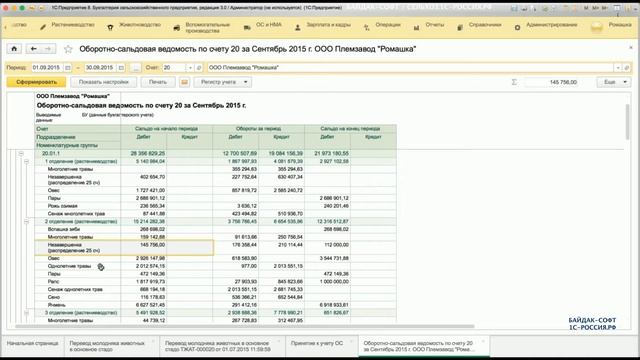The image size is (640, 360).
Task: Click the horizontal scrollbar of the report
Action: [245, 326]
